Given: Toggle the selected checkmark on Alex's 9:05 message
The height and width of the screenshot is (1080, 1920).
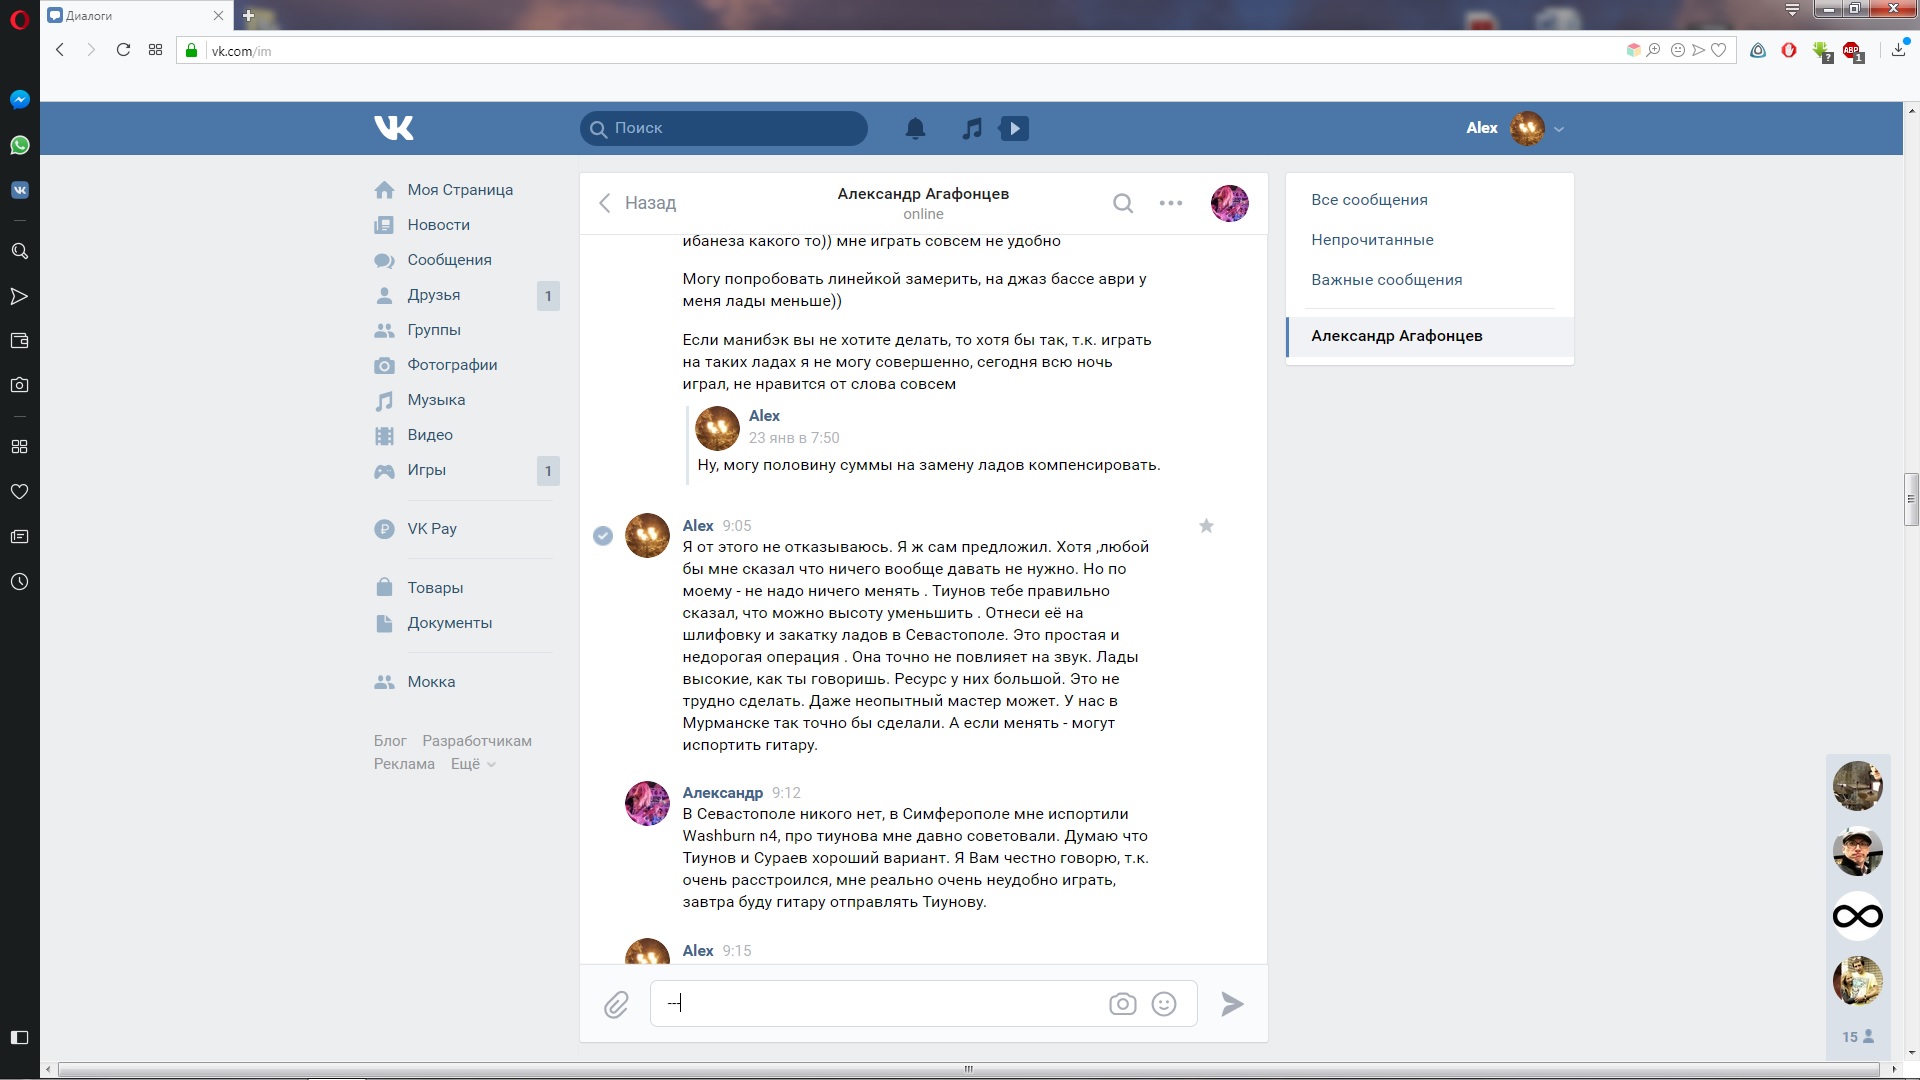Looking at the screenshot, I should pos(603,536).
